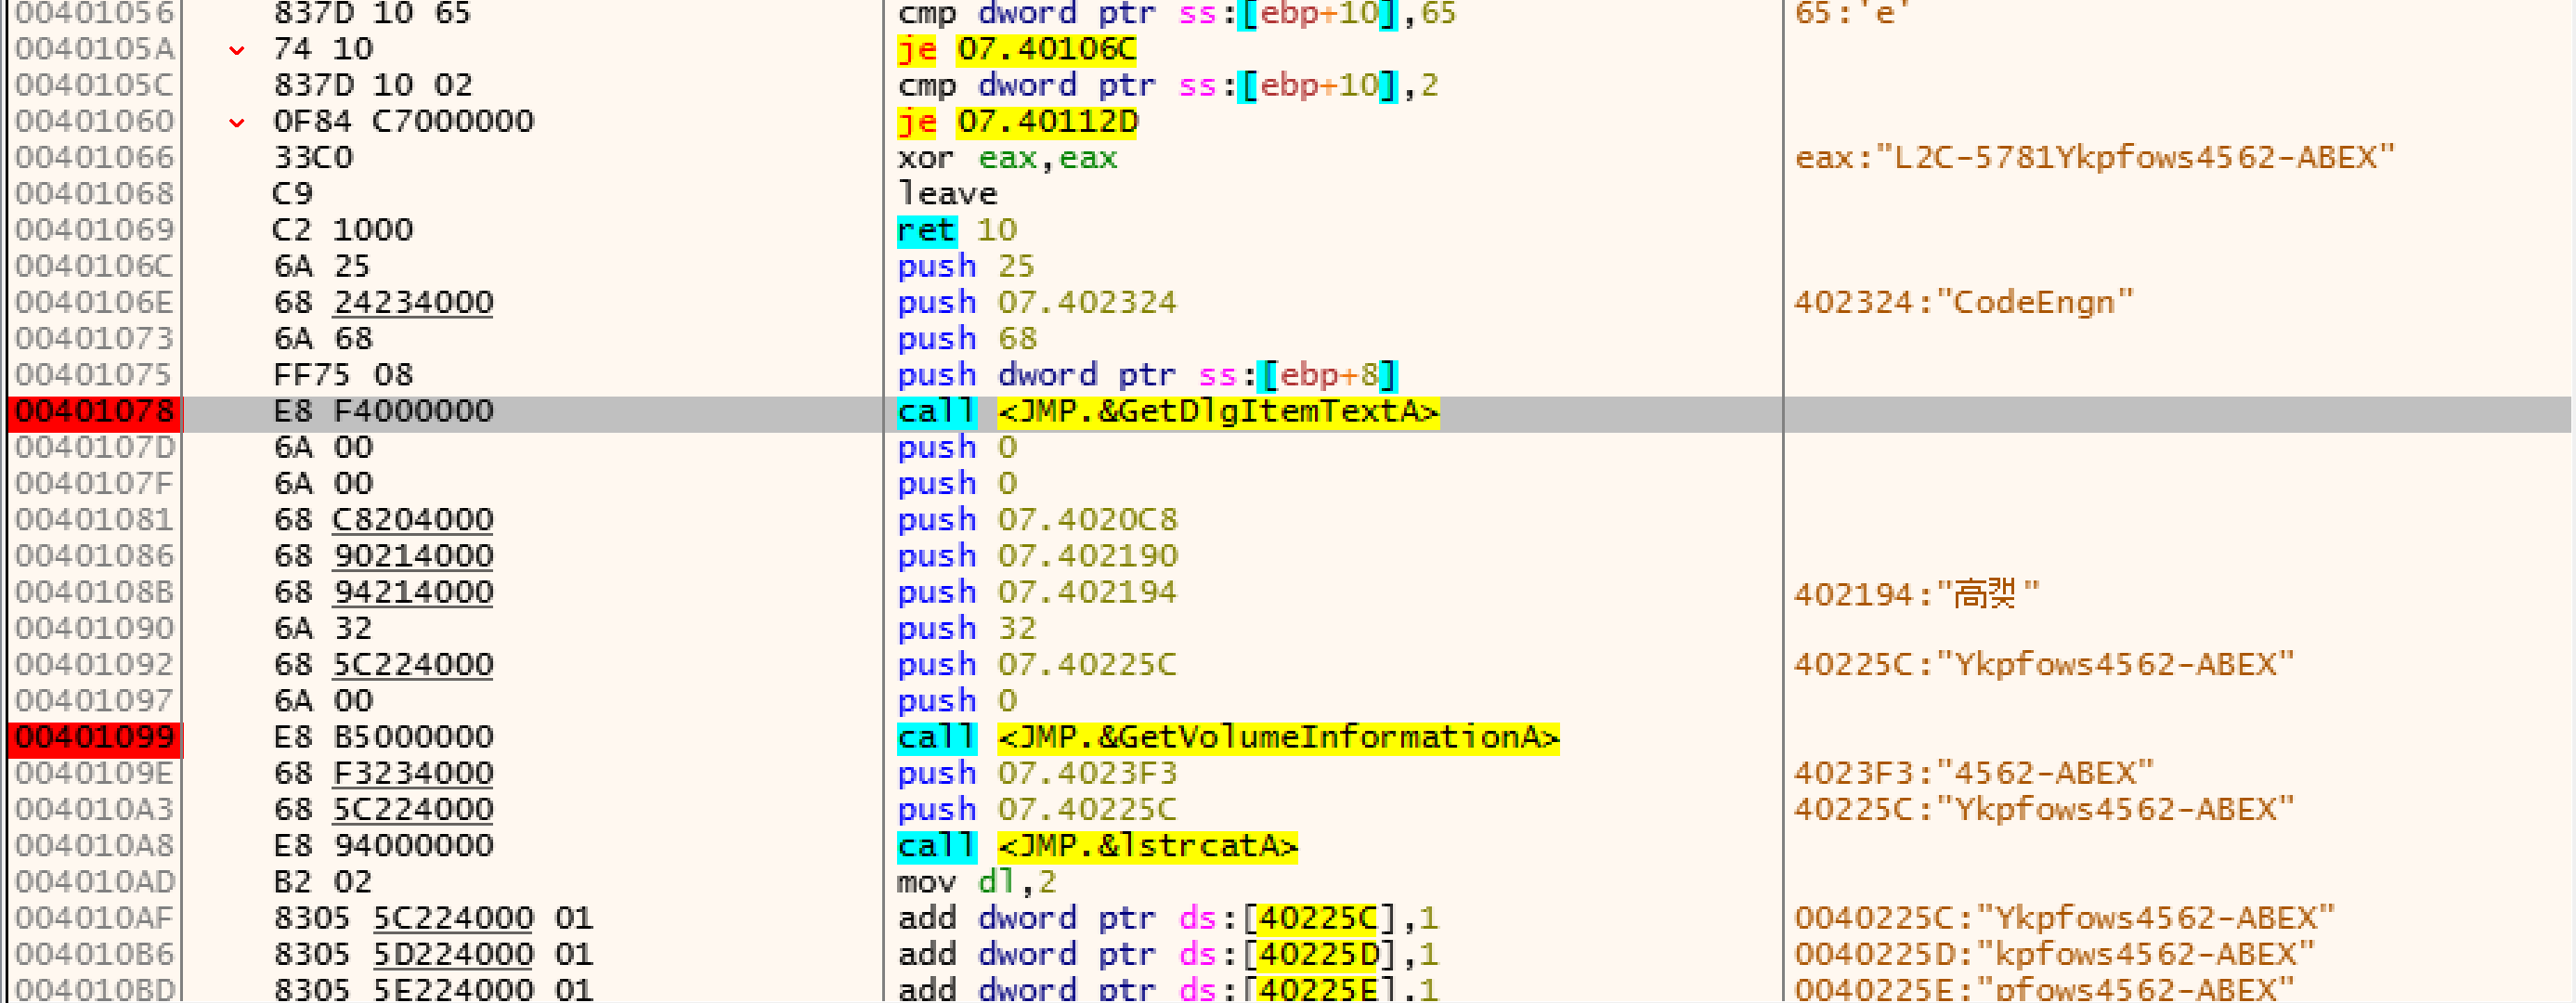This screenshot has height=1003, width=2576.
Task: Click the jump arrow at address 0040105A
Action: [237, 49]
